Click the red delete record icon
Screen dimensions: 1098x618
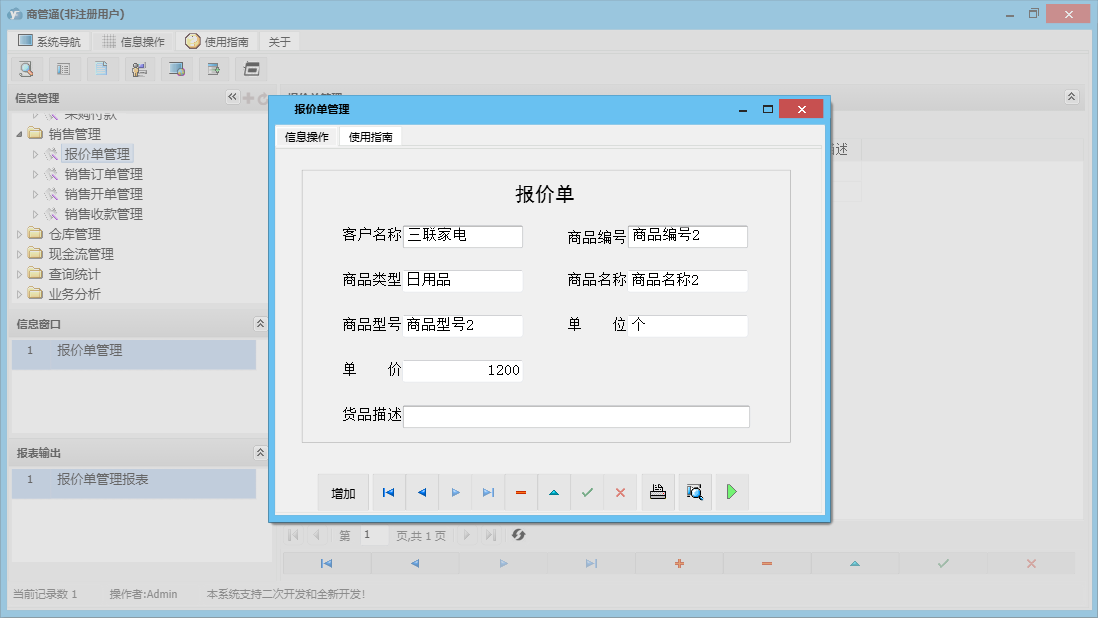tap(520, 491)
